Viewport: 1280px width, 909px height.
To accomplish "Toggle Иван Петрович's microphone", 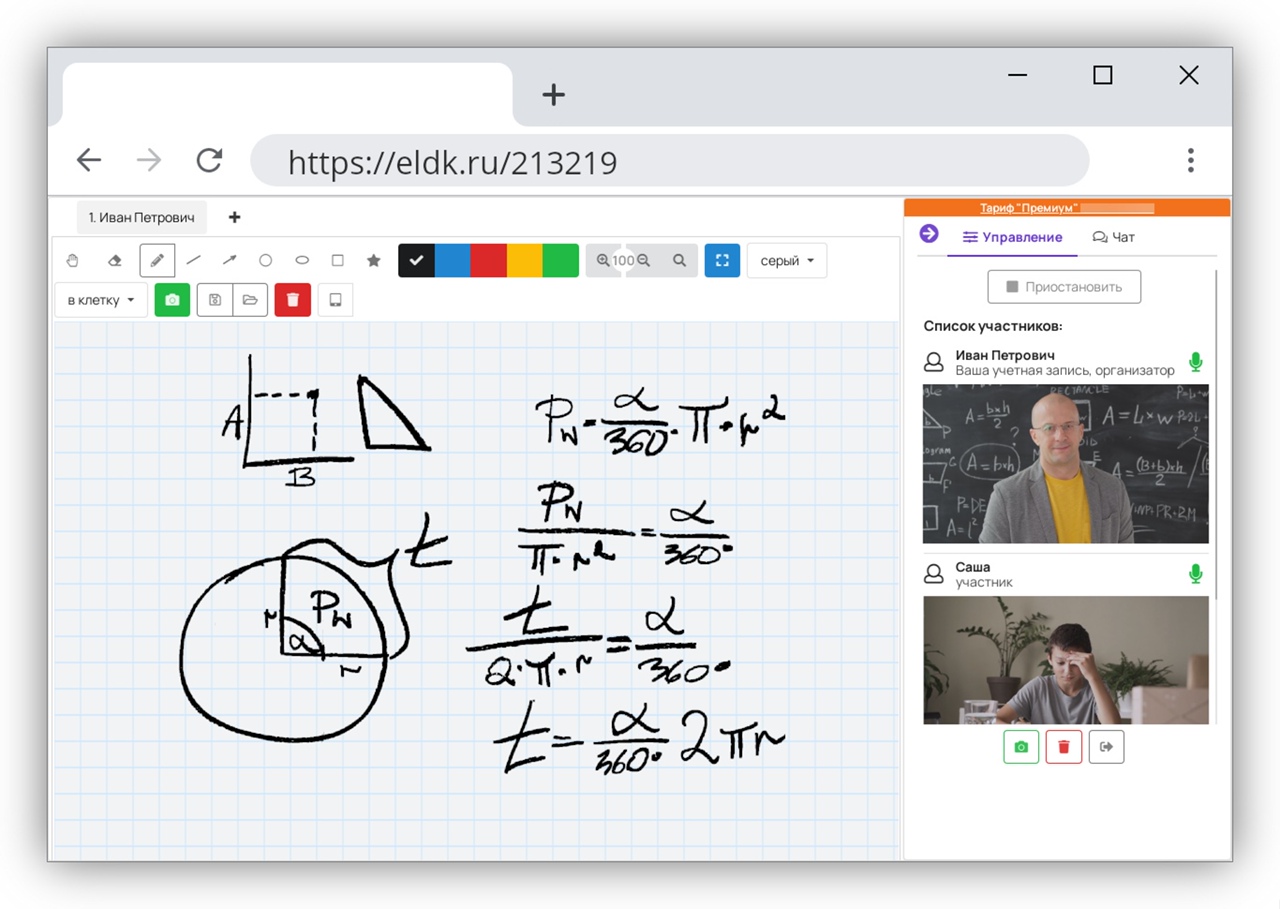I will coord(1195,362).
